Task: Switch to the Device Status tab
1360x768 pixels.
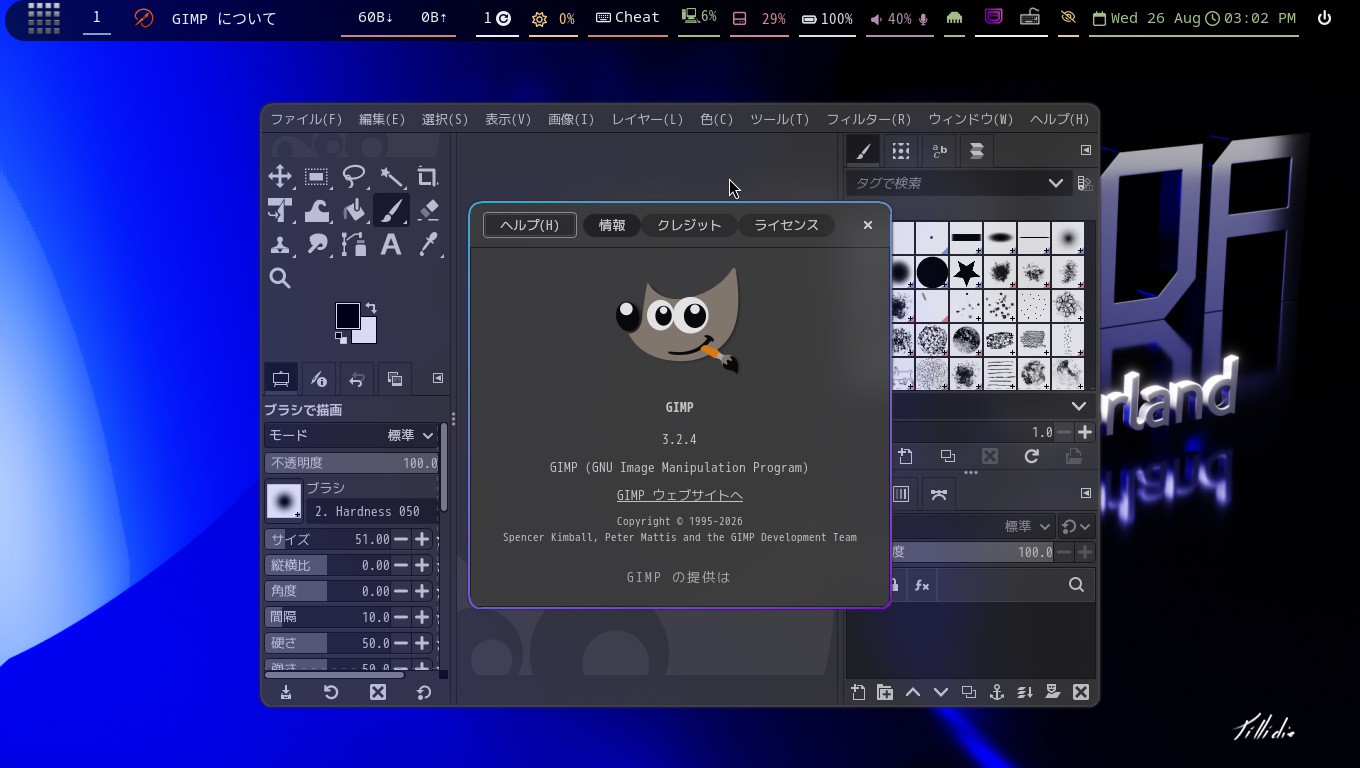Action: 319,379
